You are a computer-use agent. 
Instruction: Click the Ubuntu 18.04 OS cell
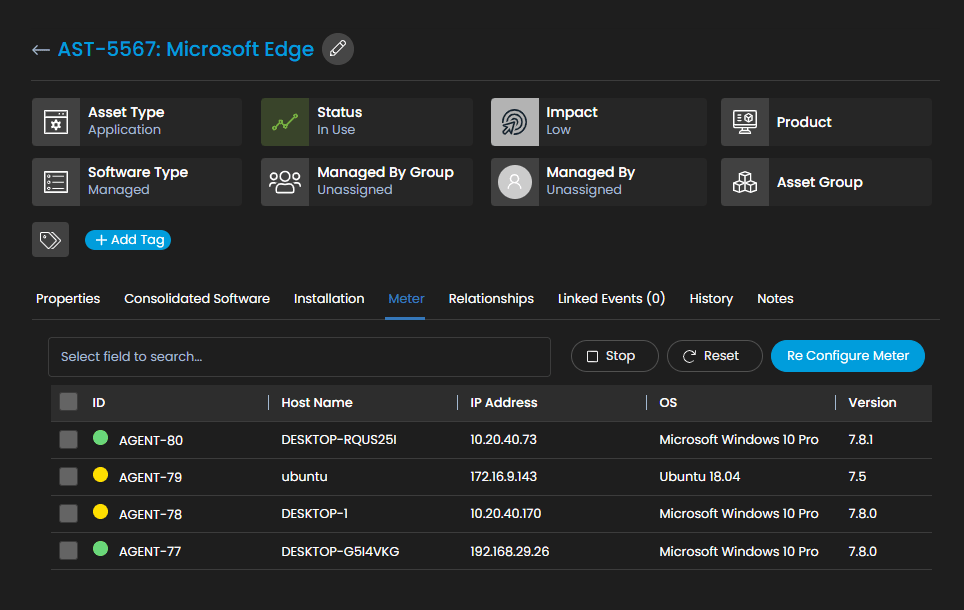pos(700,477)
